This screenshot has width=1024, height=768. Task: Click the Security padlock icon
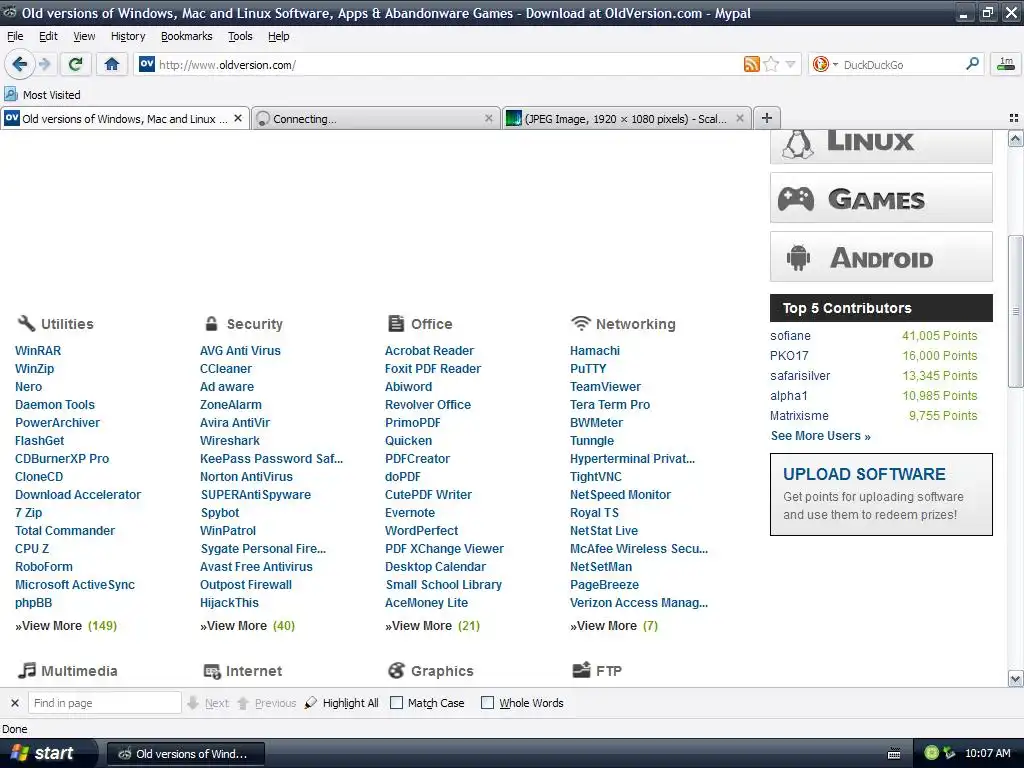tap(212, 323)
